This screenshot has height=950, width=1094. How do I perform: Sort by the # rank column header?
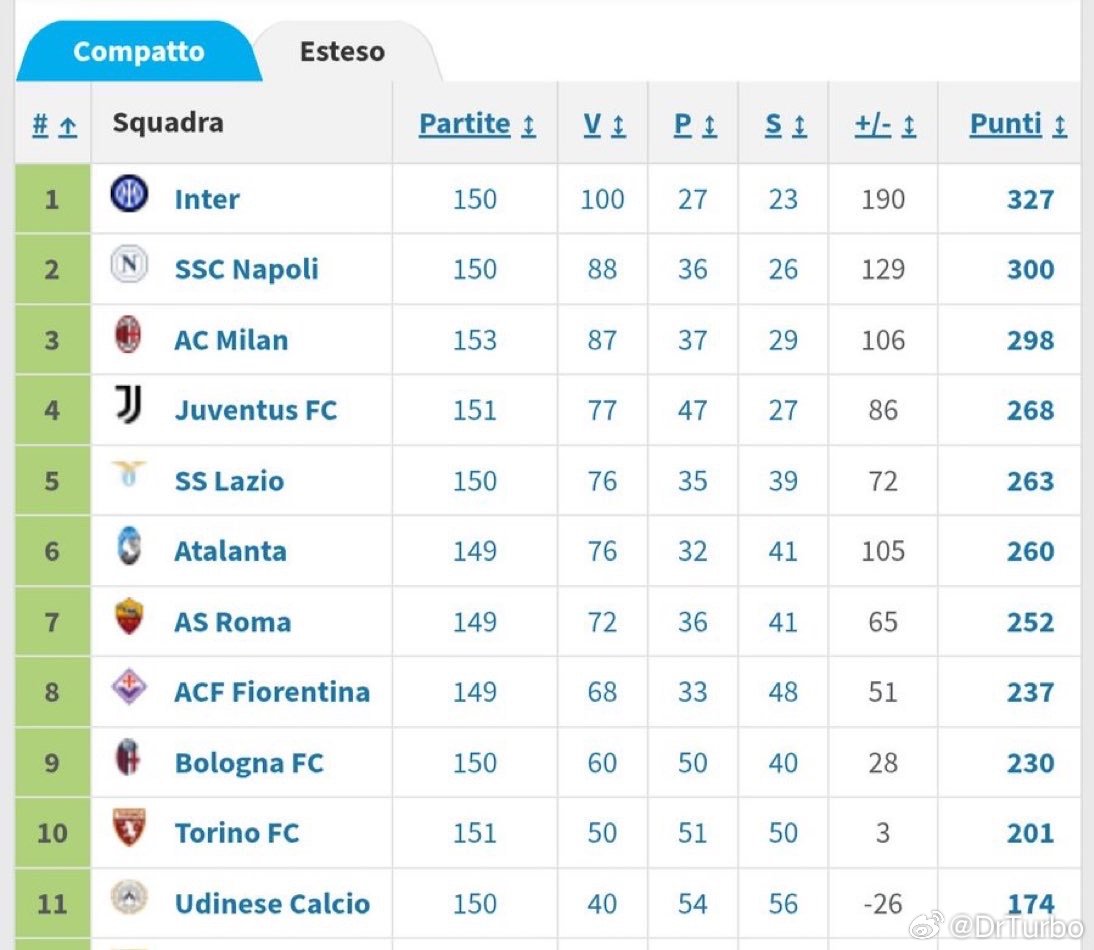coord(54,126)
